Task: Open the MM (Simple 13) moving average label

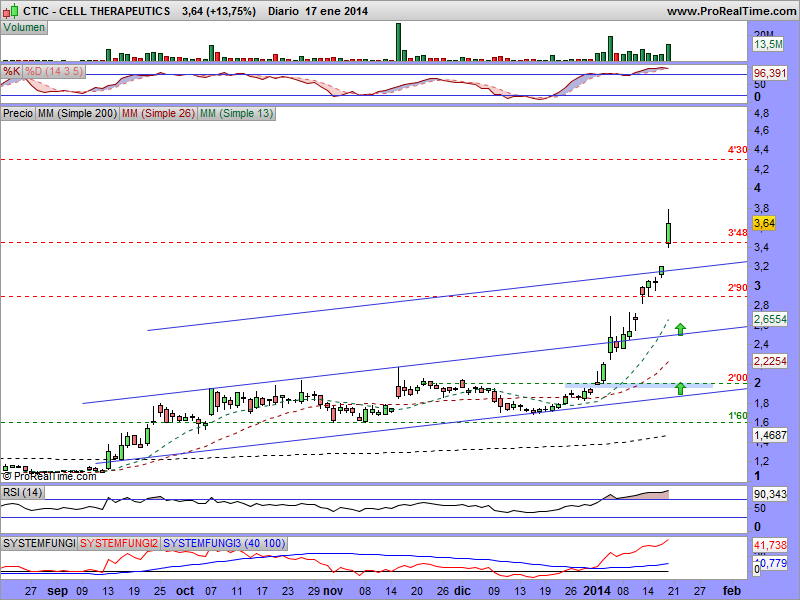Action: click(236, 113)
